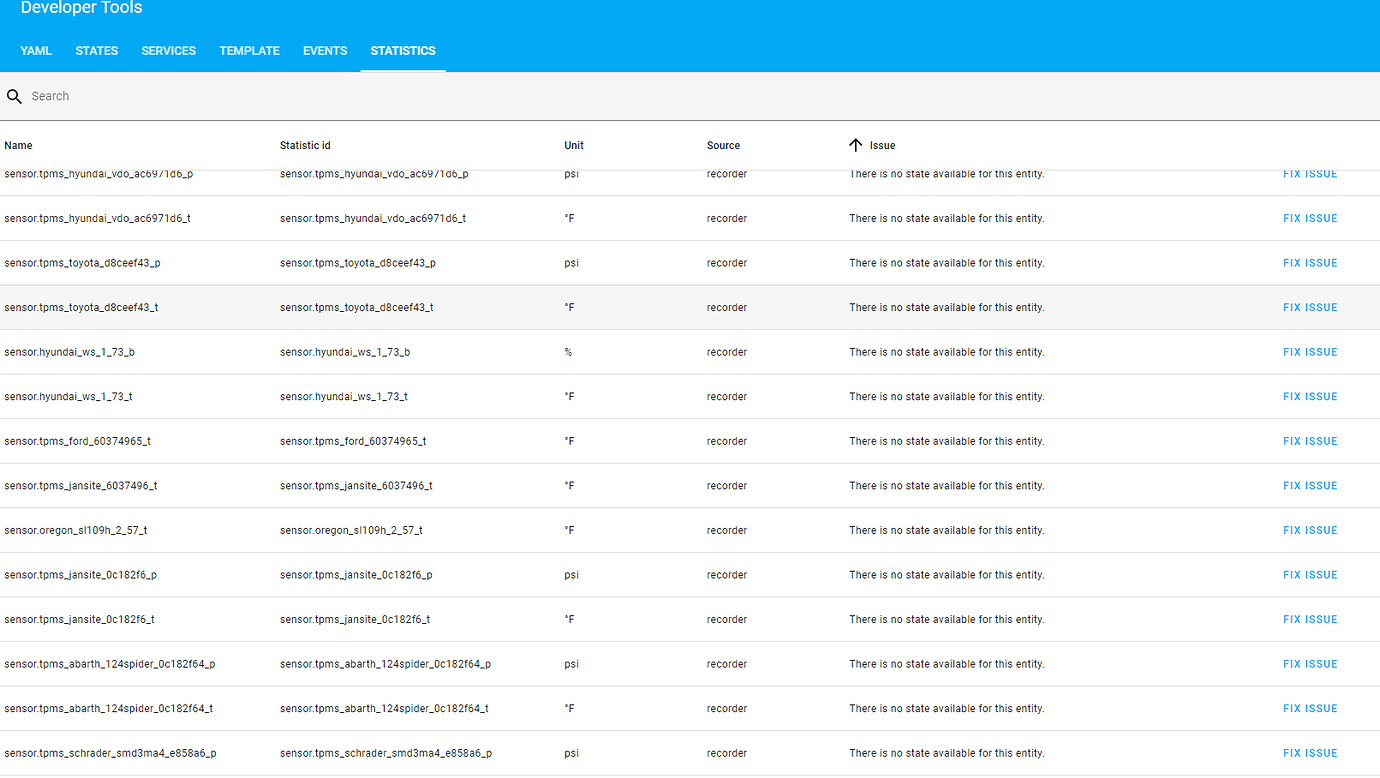Click the Developer Tools page title
Image resolution: width=1380 pixels, height=778 pixels.
pyautogui.click(x=81, y=8)
